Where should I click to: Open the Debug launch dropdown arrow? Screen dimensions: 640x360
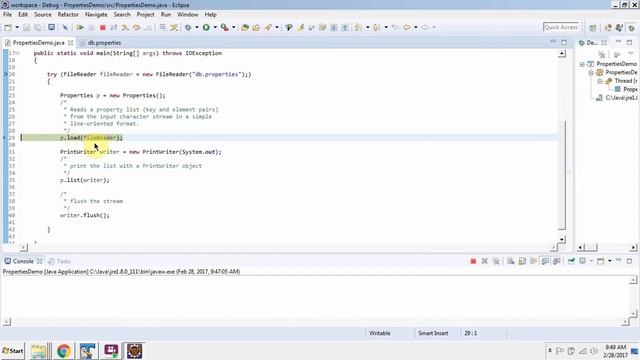click(x=196, y=27)
